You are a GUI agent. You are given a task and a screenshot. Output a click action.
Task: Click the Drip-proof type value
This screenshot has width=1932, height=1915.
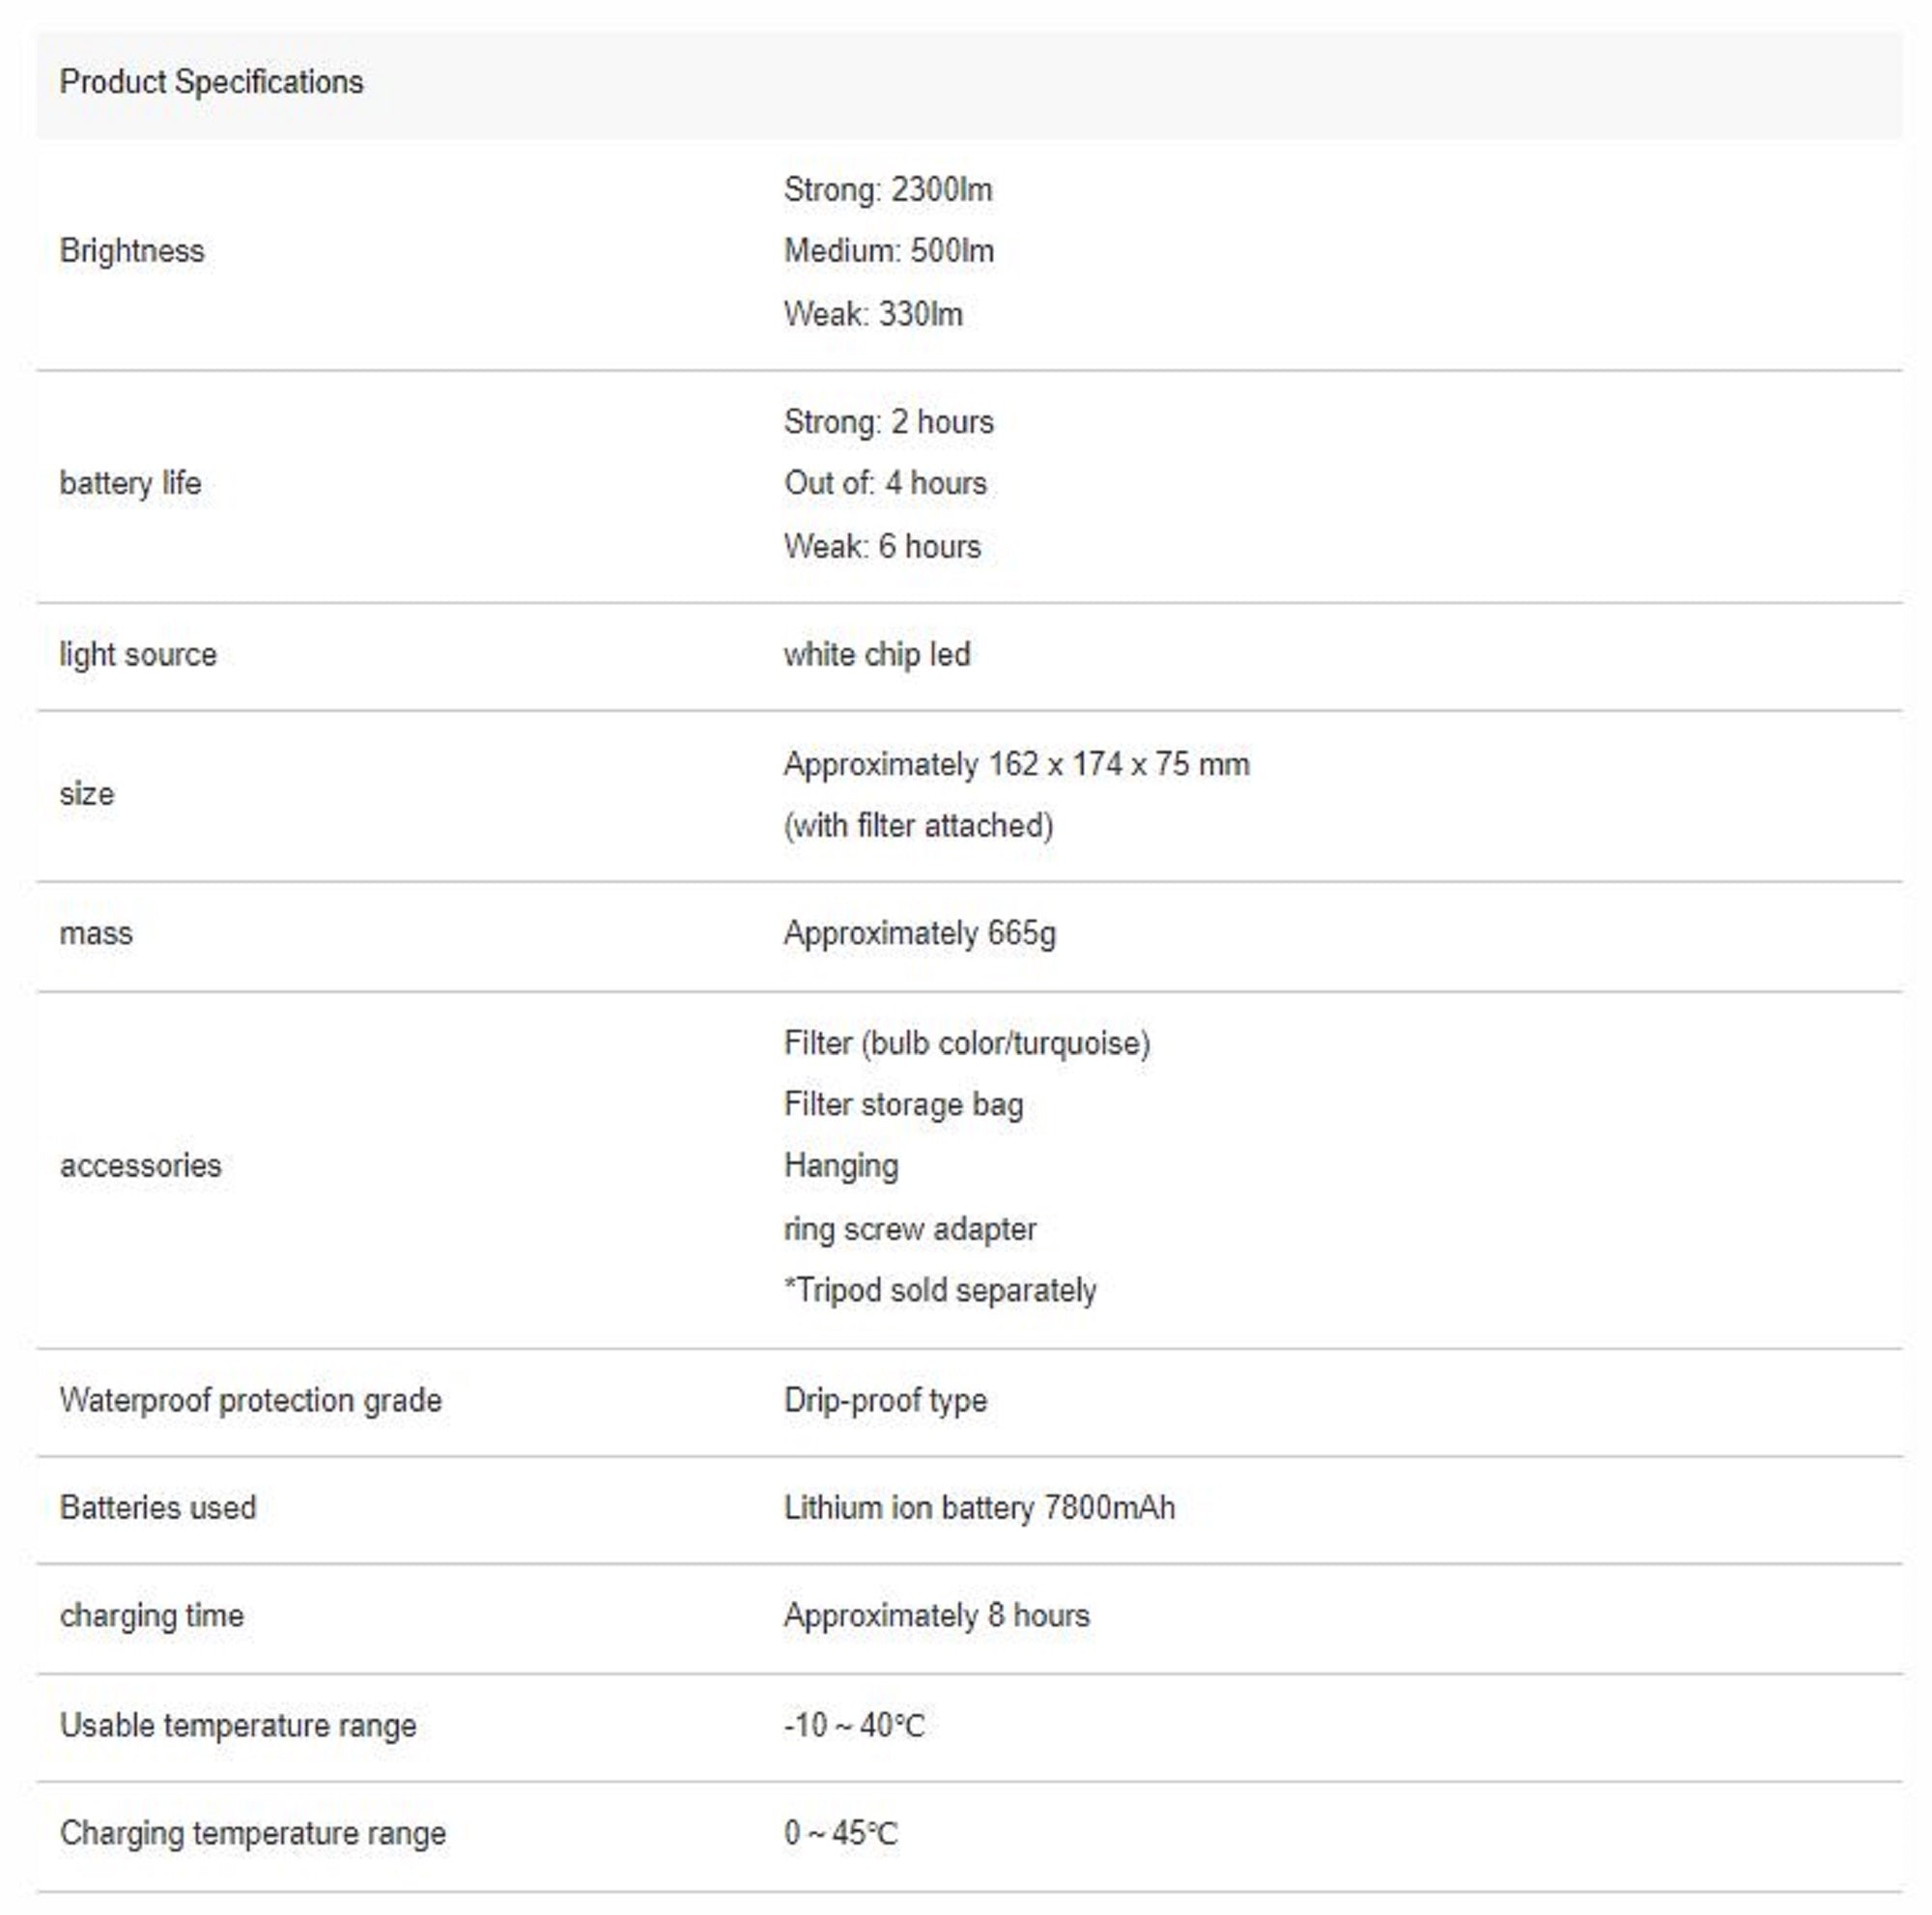885,1401
